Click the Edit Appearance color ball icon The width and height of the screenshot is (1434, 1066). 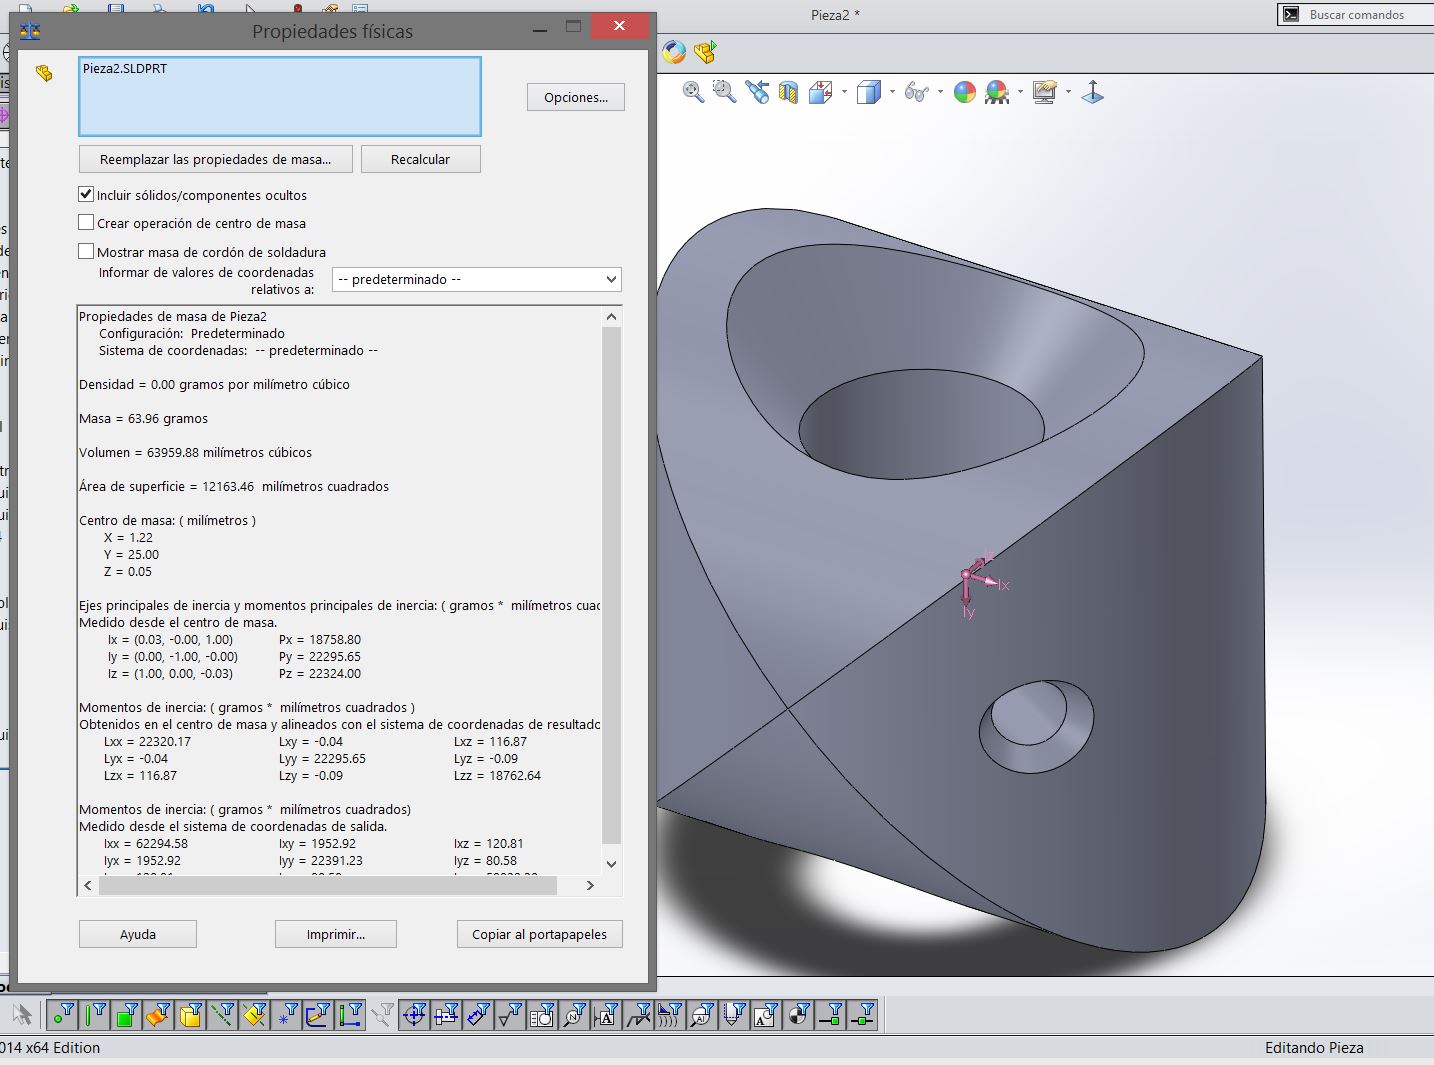pos(965,92)
